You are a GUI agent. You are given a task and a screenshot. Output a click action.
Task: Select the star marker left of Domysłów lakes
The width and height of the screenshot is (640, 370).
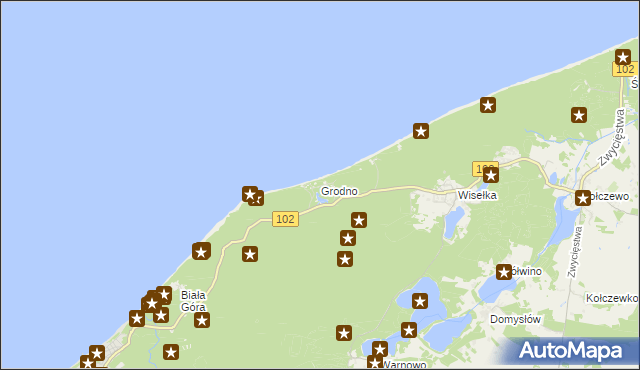tap(409, 330)
